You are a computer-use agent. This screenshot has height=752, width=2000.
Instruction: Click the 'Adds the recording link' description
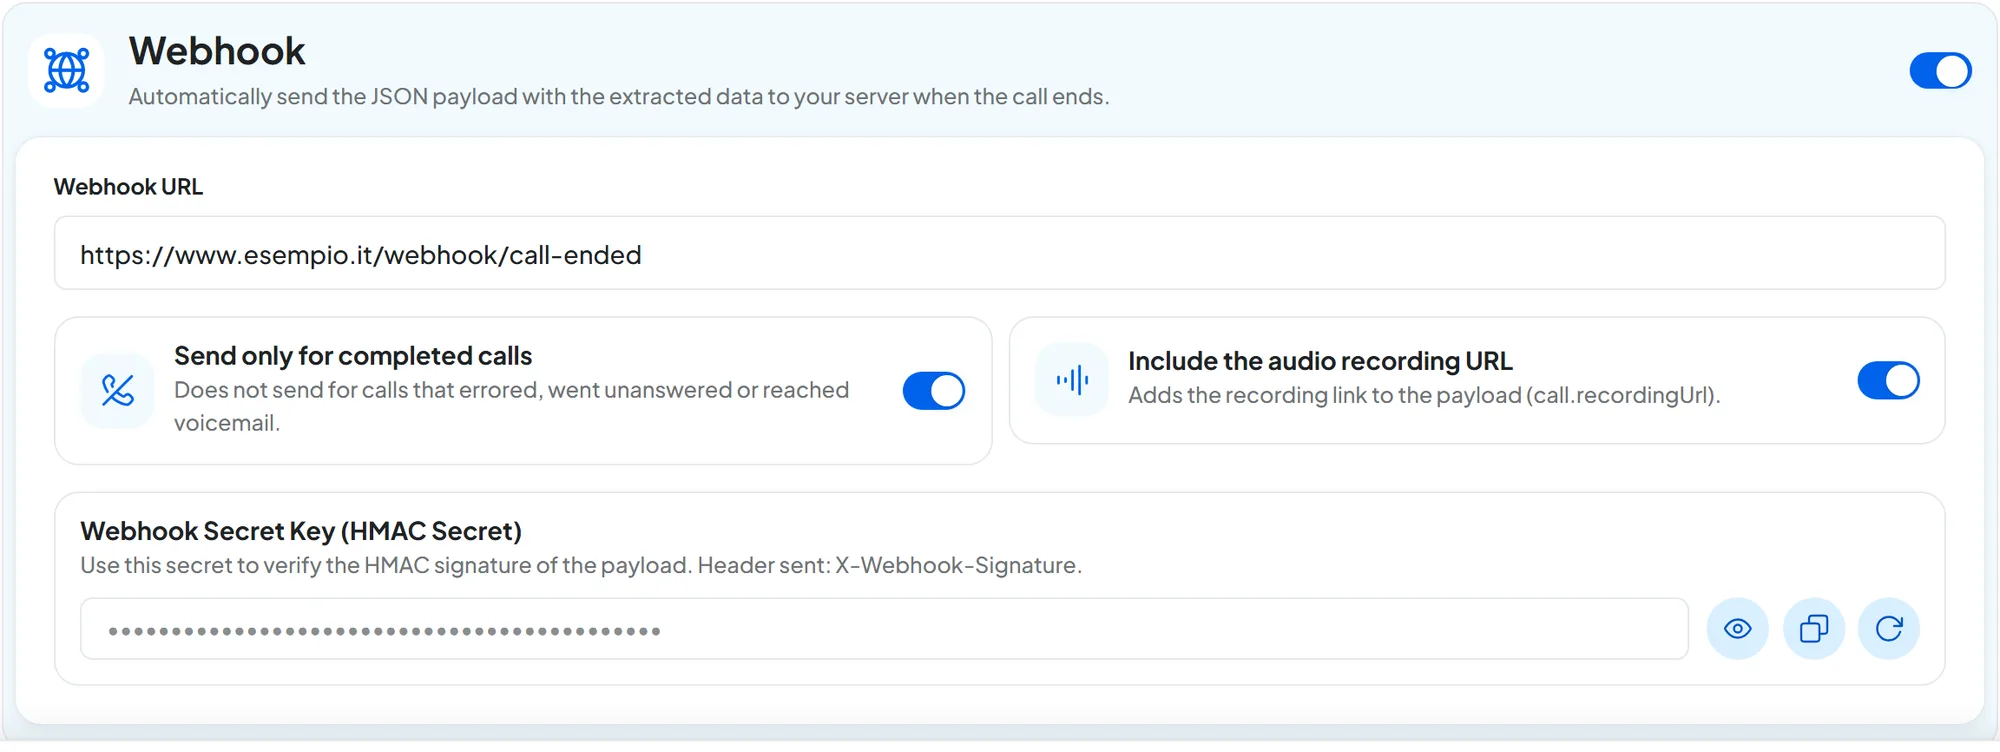click(x=1424, y=395)
